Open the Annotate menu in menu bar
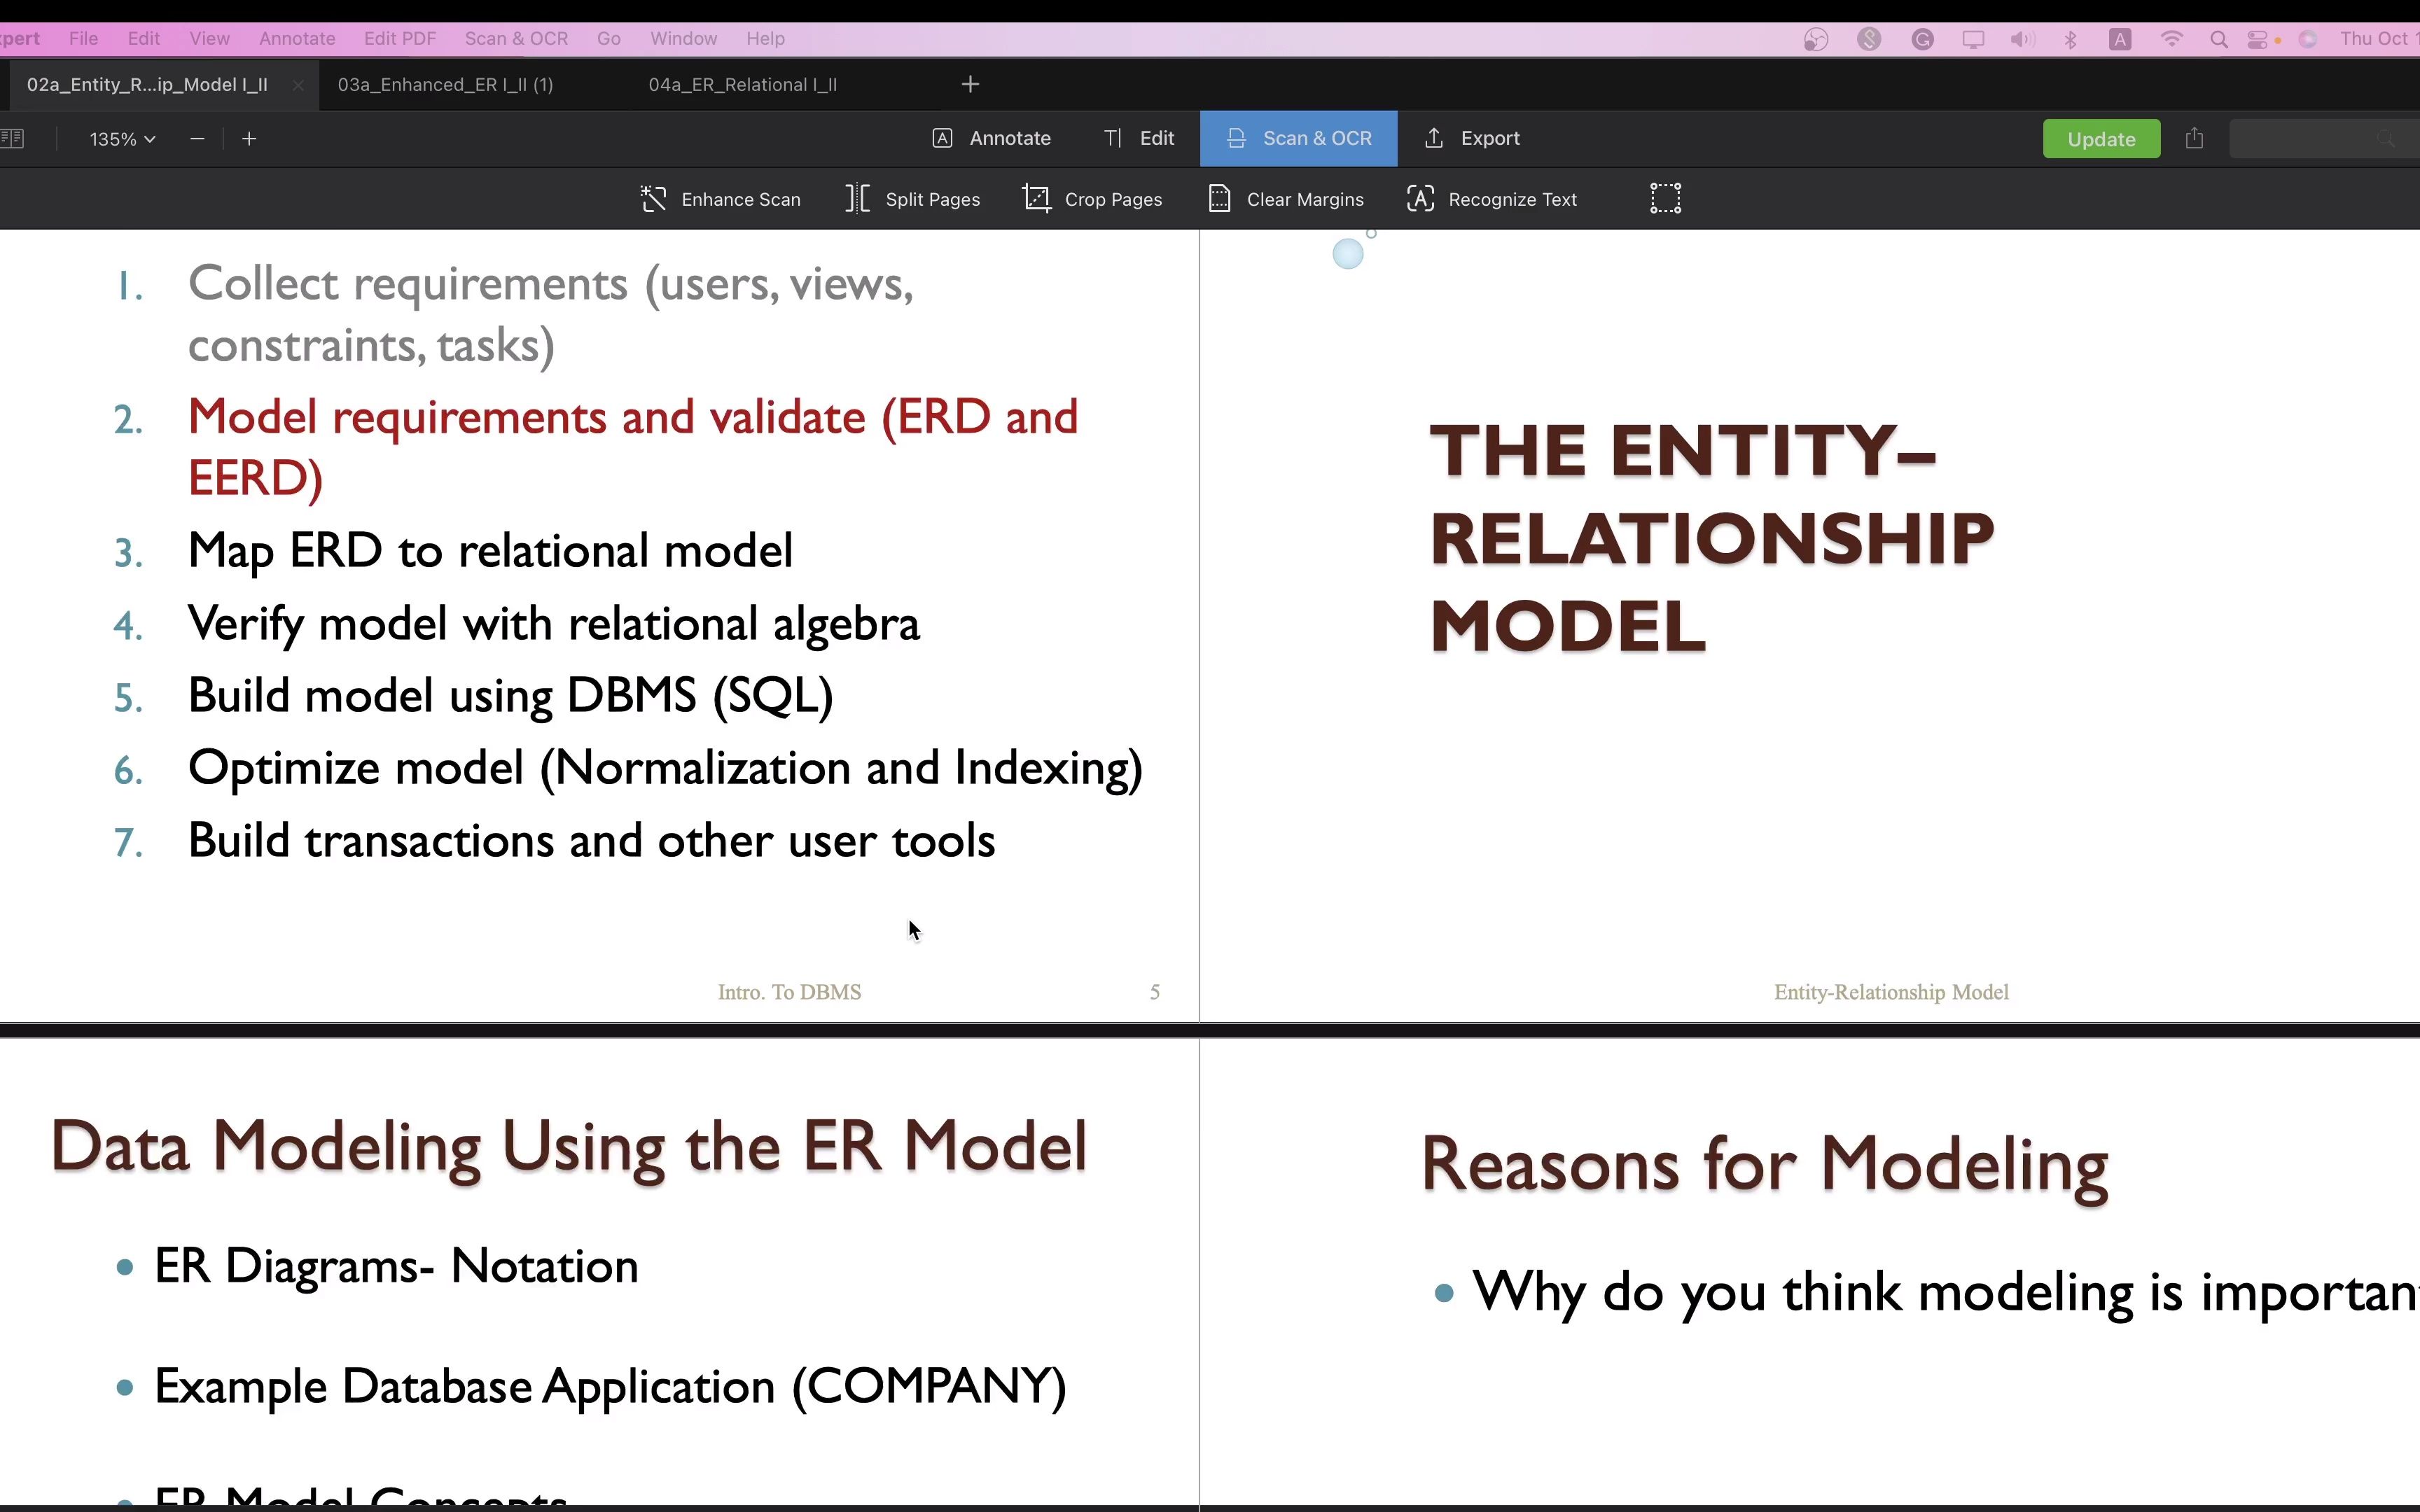 click(x=297, y=39)
